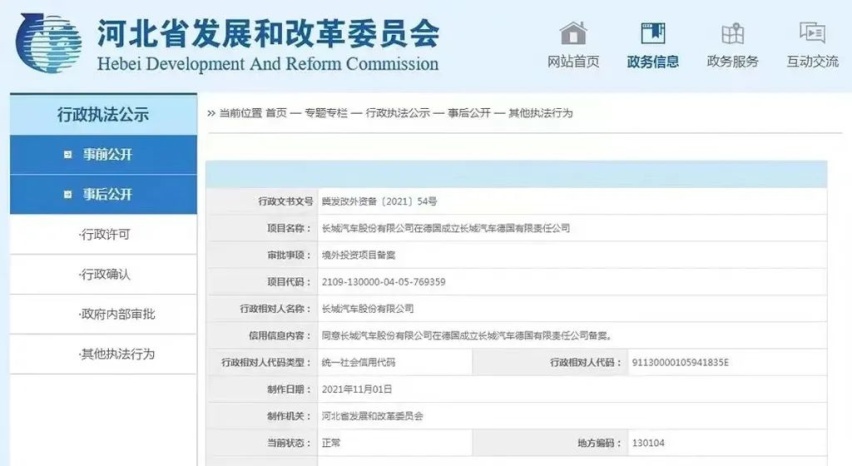
Task: Open the 政务信息 nav label
Action: pos(653,62)
